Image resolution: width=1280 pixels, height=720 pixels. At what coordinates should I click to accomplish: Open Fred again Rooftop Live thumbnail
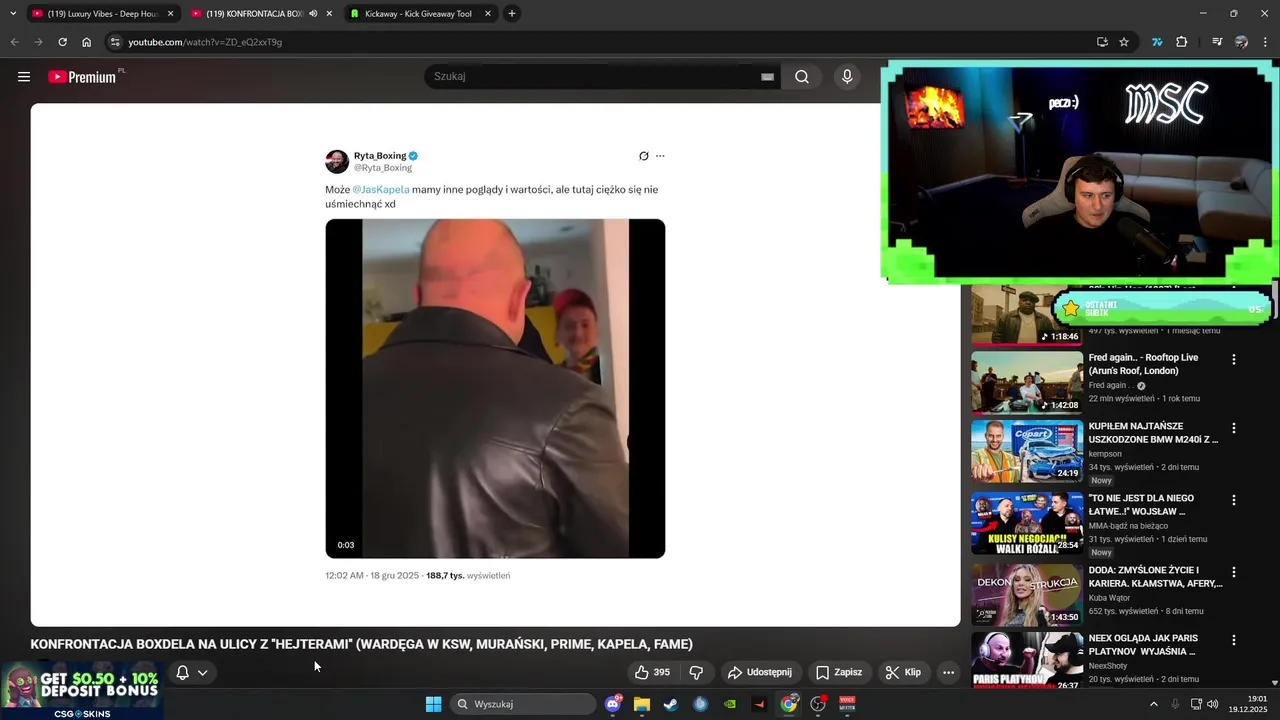pyautogui.click(x=1027, y=382)
